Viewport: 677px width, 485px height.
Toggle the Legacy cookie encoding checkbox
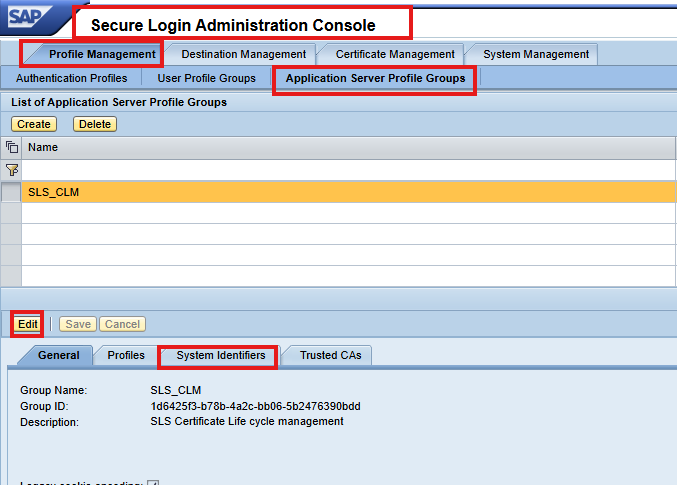[x=153, y=482]
